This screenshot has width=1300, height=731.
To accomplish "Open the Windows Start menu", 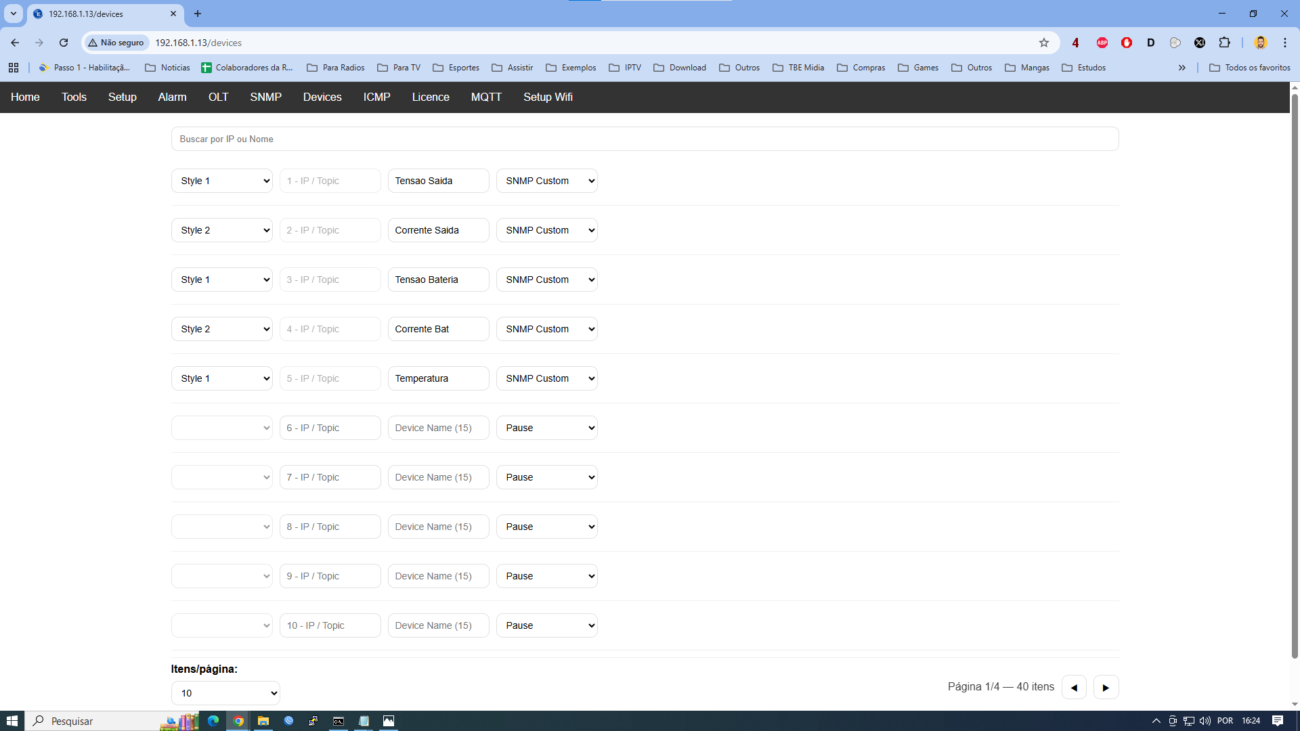I will 13,720.
